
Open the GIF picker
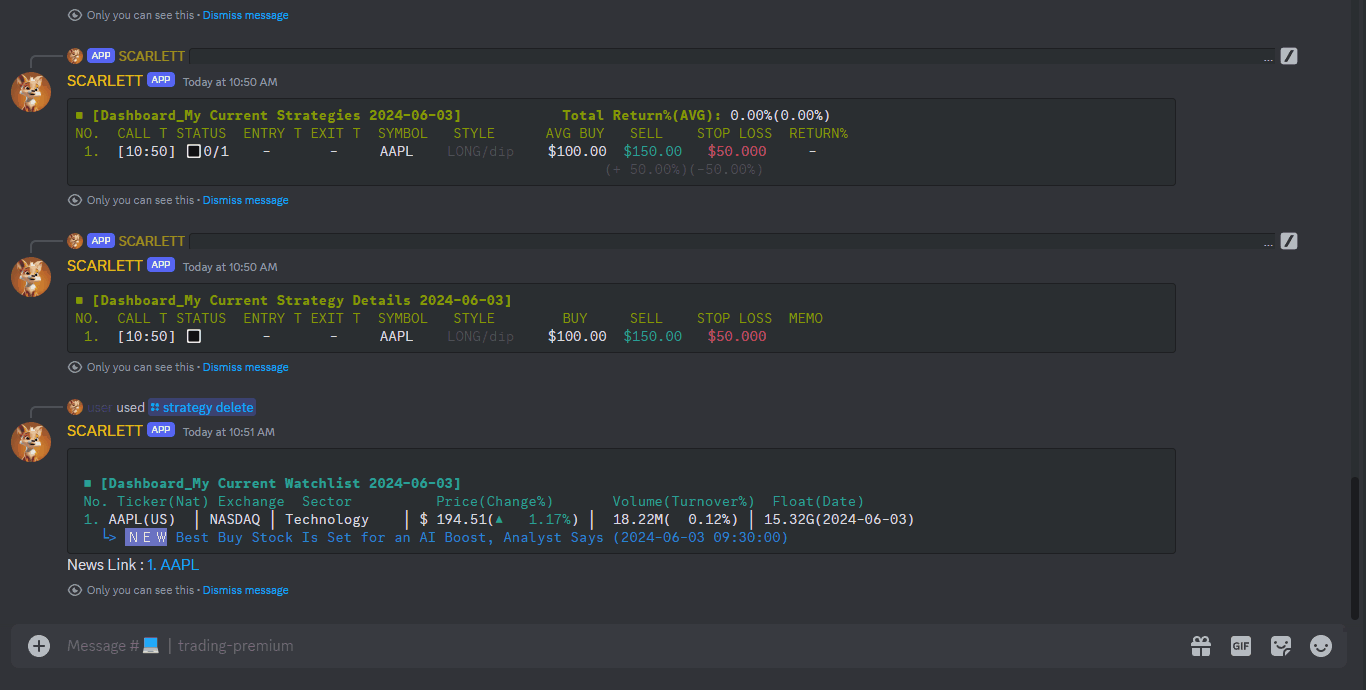pos(1241,646)
